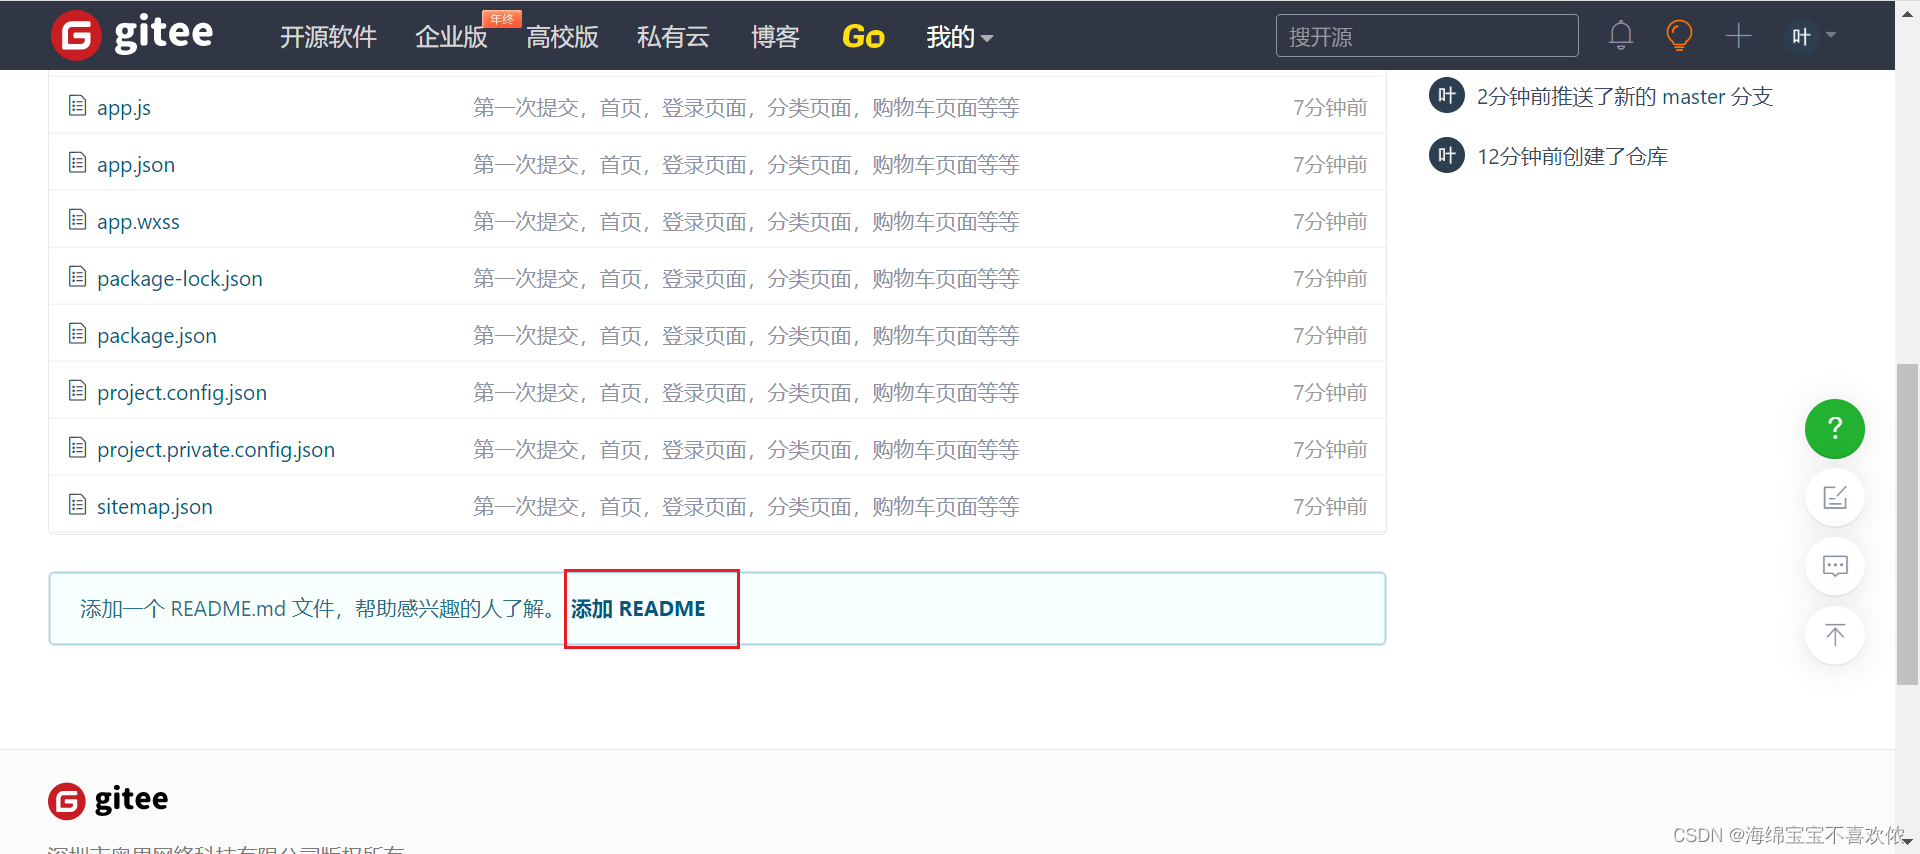Open 私有云 in navigation

click(673, 37)
